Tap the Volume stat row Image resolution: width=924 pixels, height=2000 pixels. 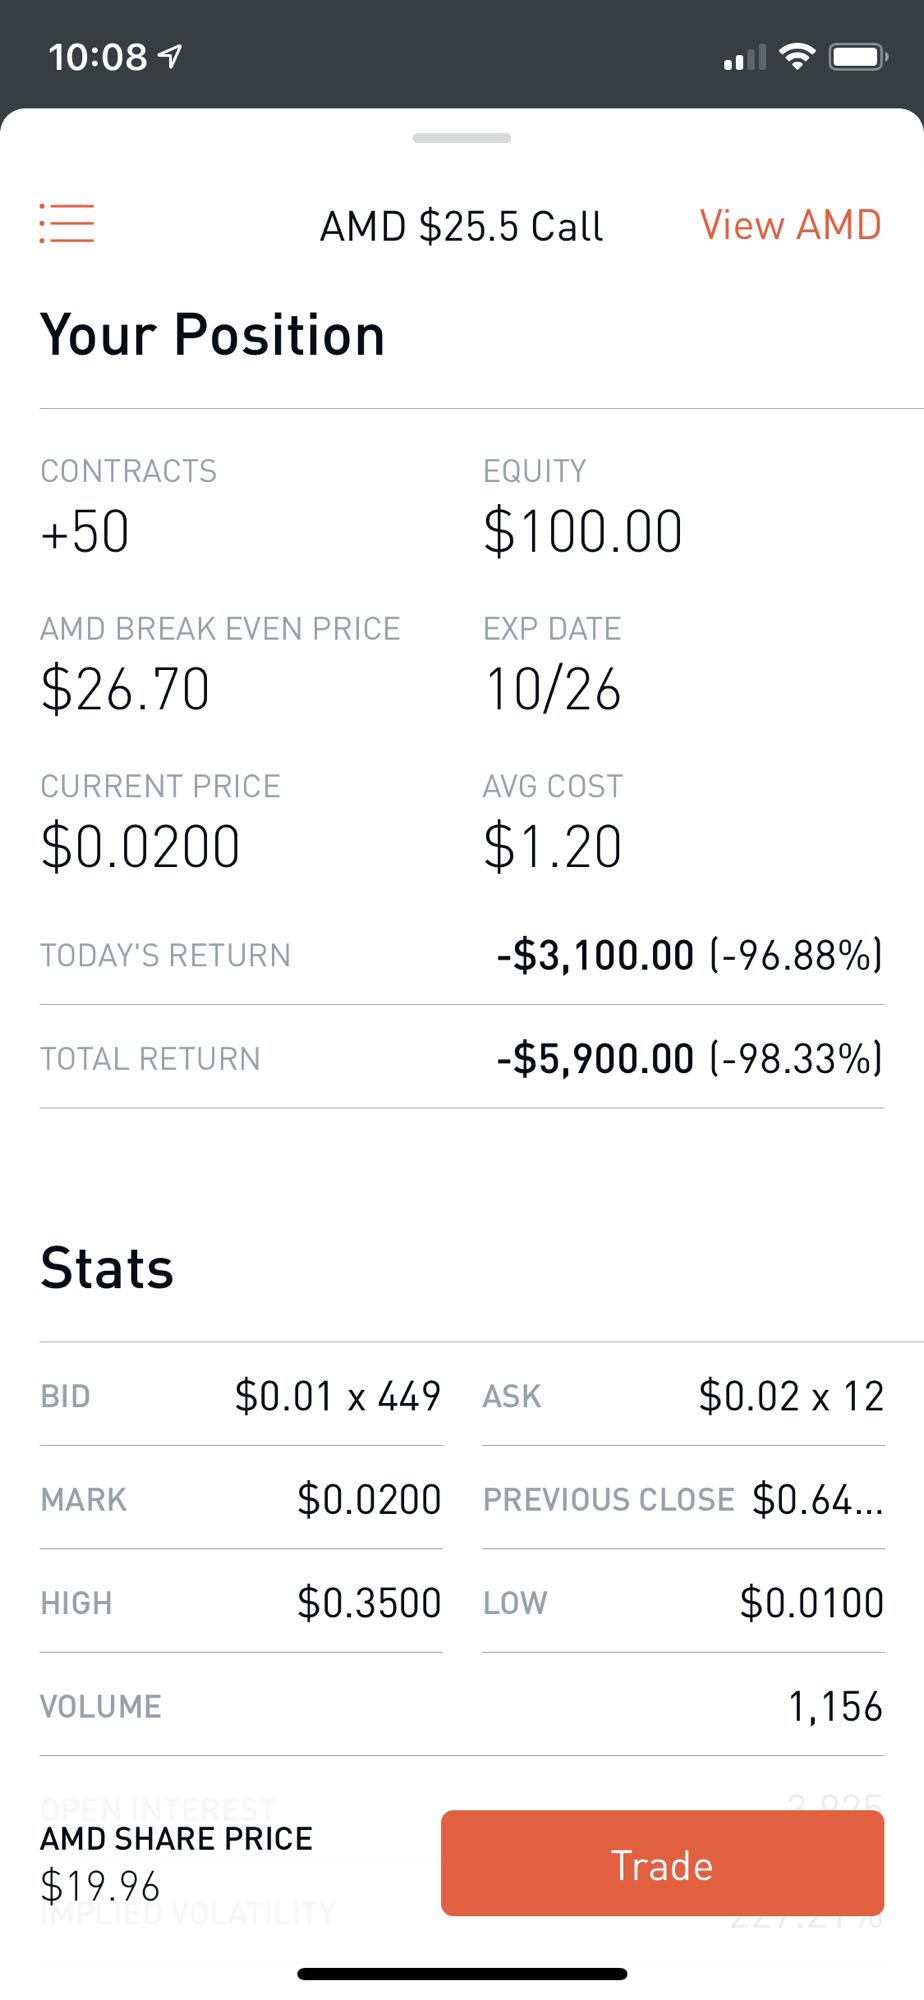click(461, 1706)
